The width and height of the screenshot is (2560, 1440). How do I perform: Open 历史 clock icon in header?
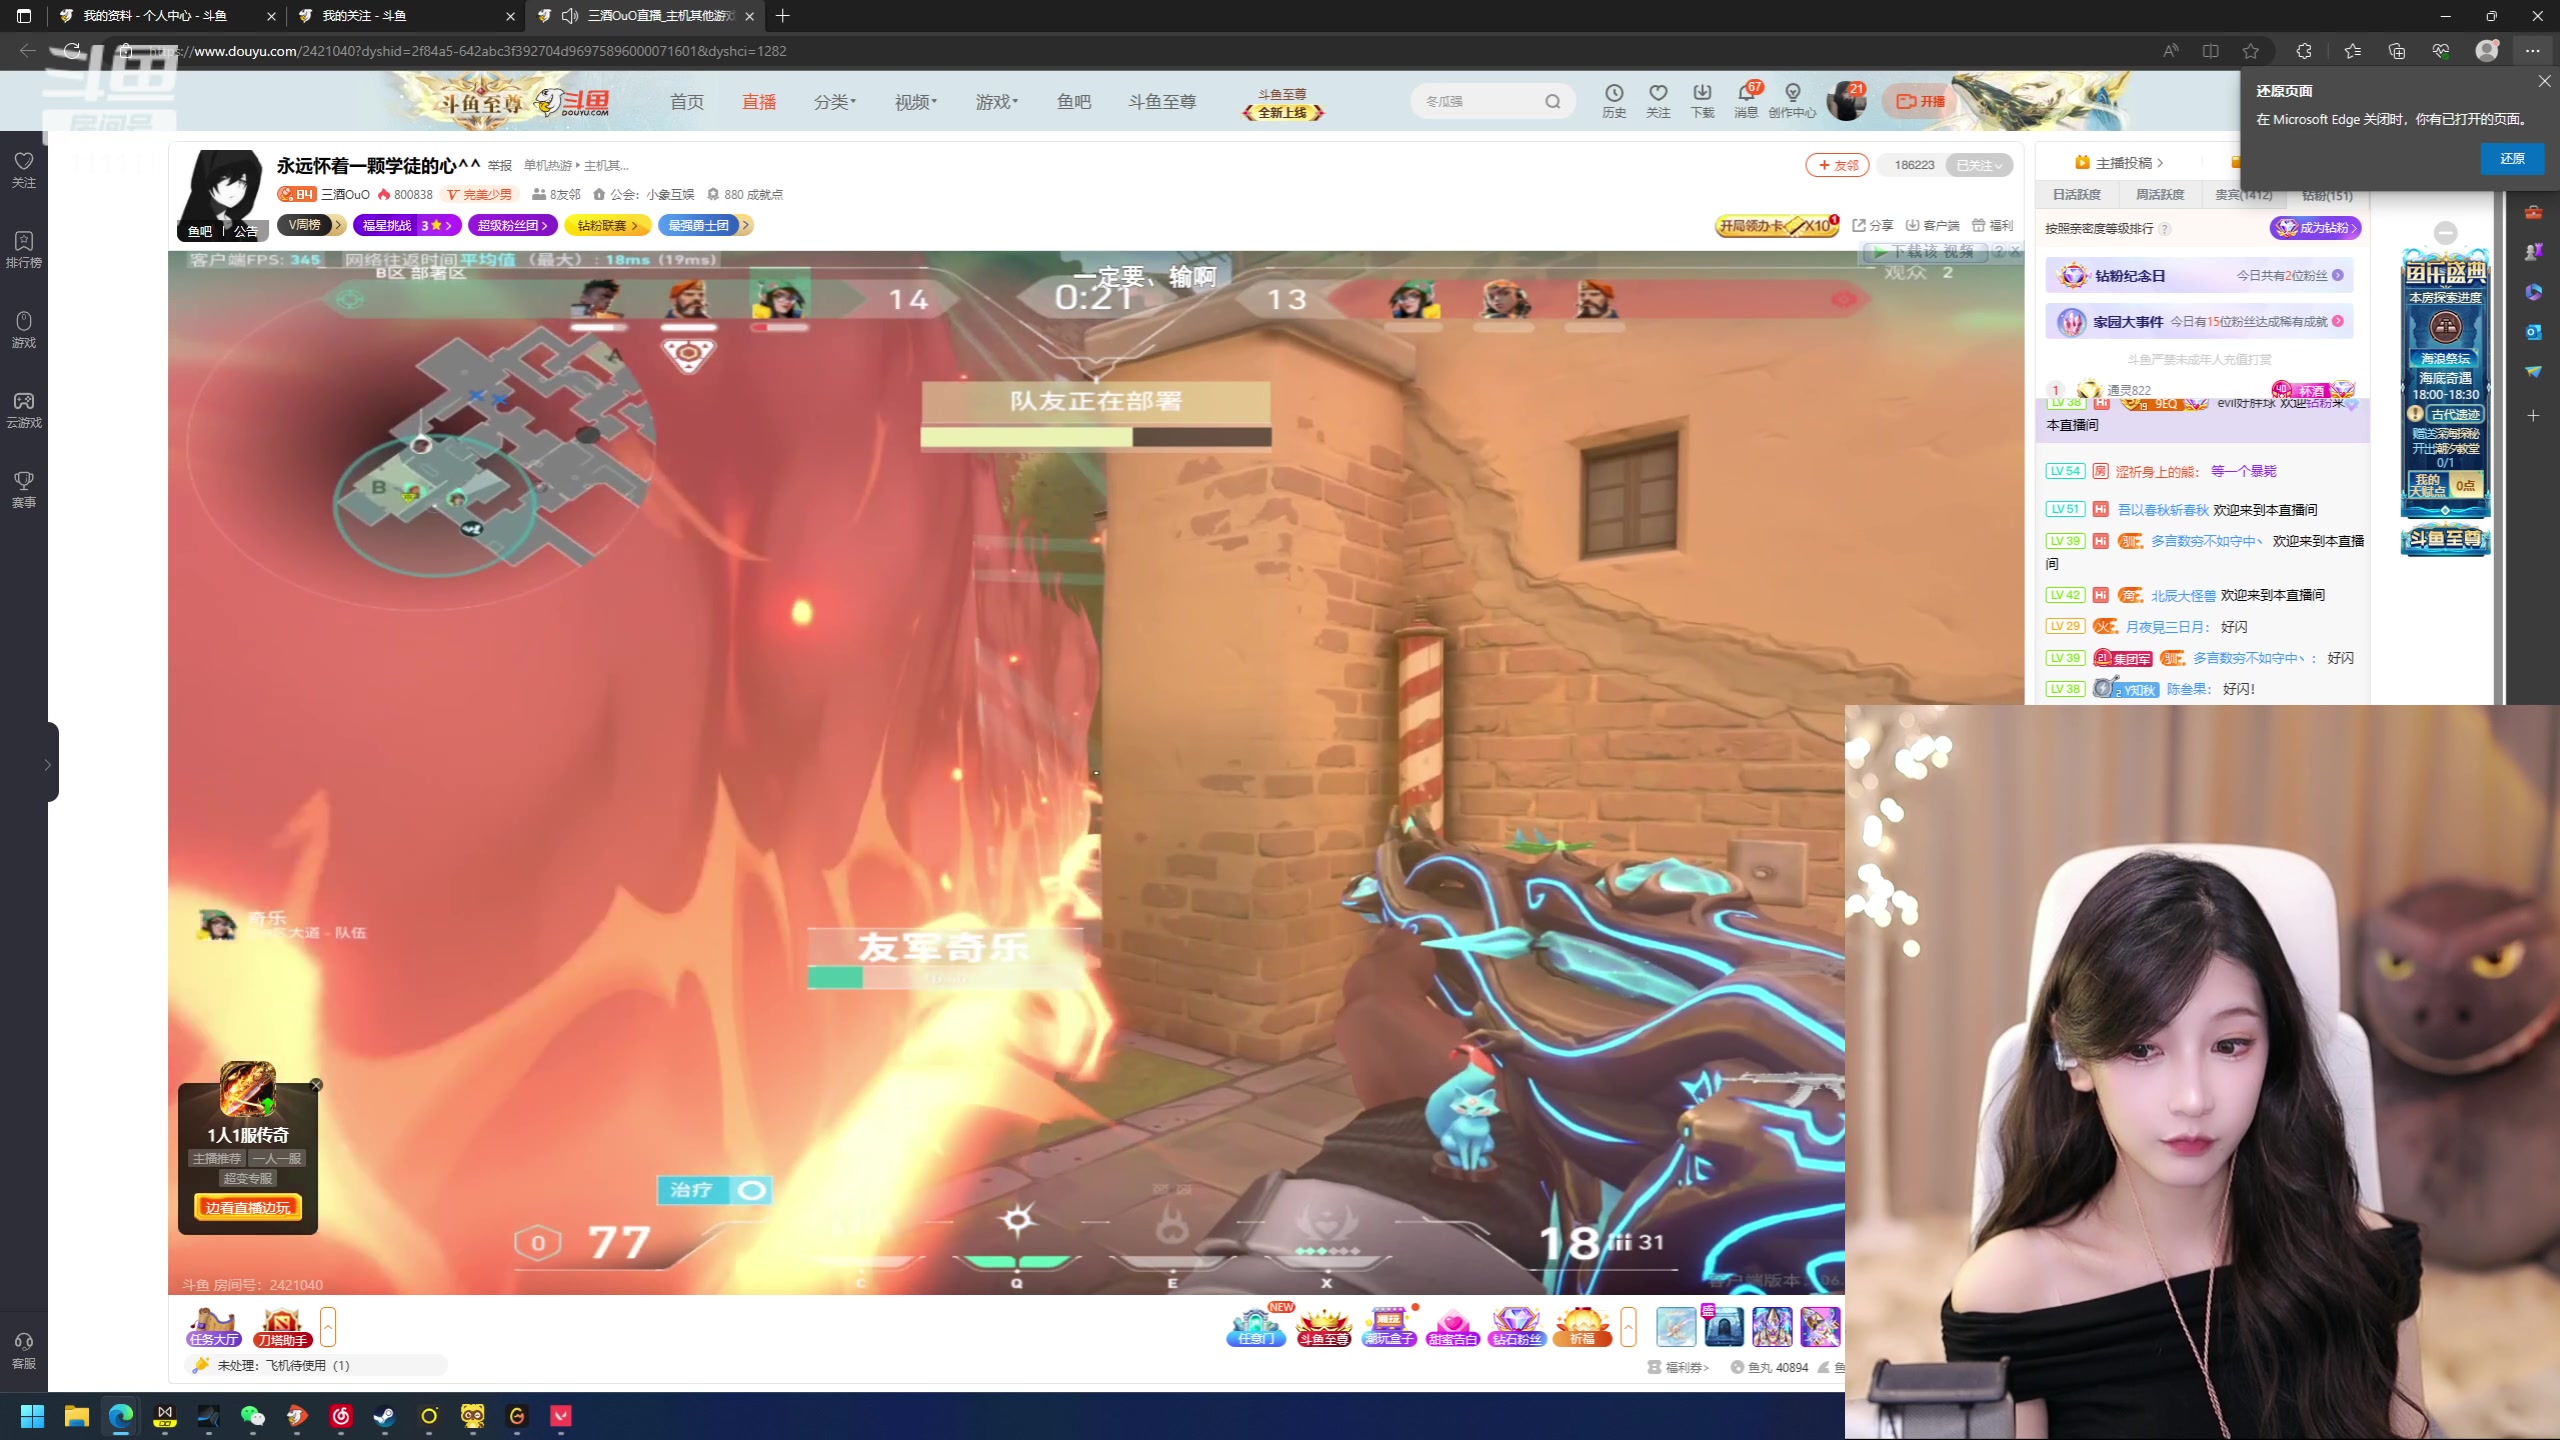tap(1614, 101)
